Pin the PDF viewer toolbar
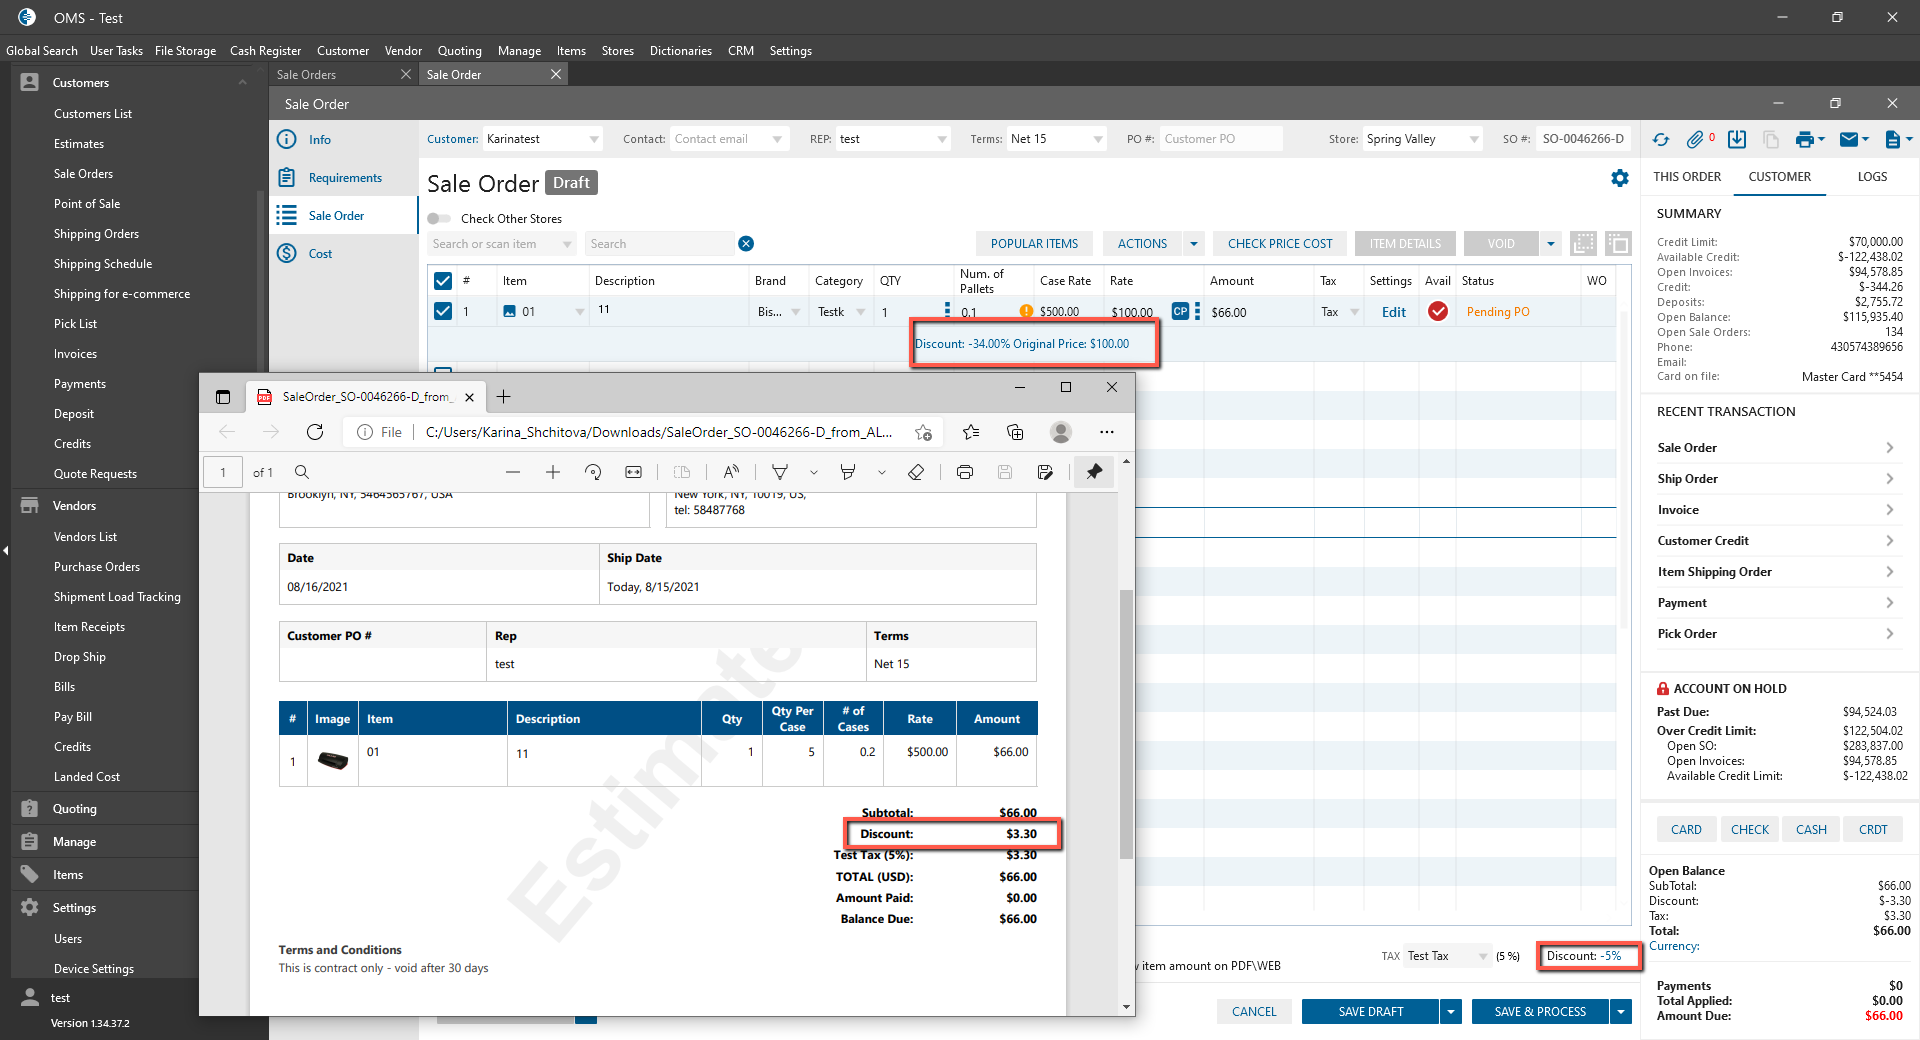The width and height of the screenshot is (1920, 1040). [1094, 472]
